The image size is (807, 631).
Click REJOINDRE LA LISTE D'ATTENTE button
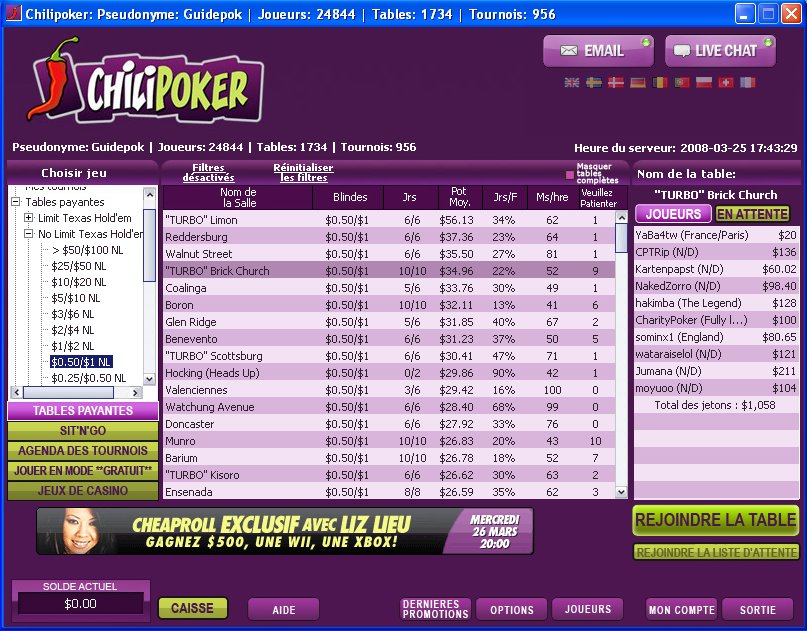pos(716,552)
